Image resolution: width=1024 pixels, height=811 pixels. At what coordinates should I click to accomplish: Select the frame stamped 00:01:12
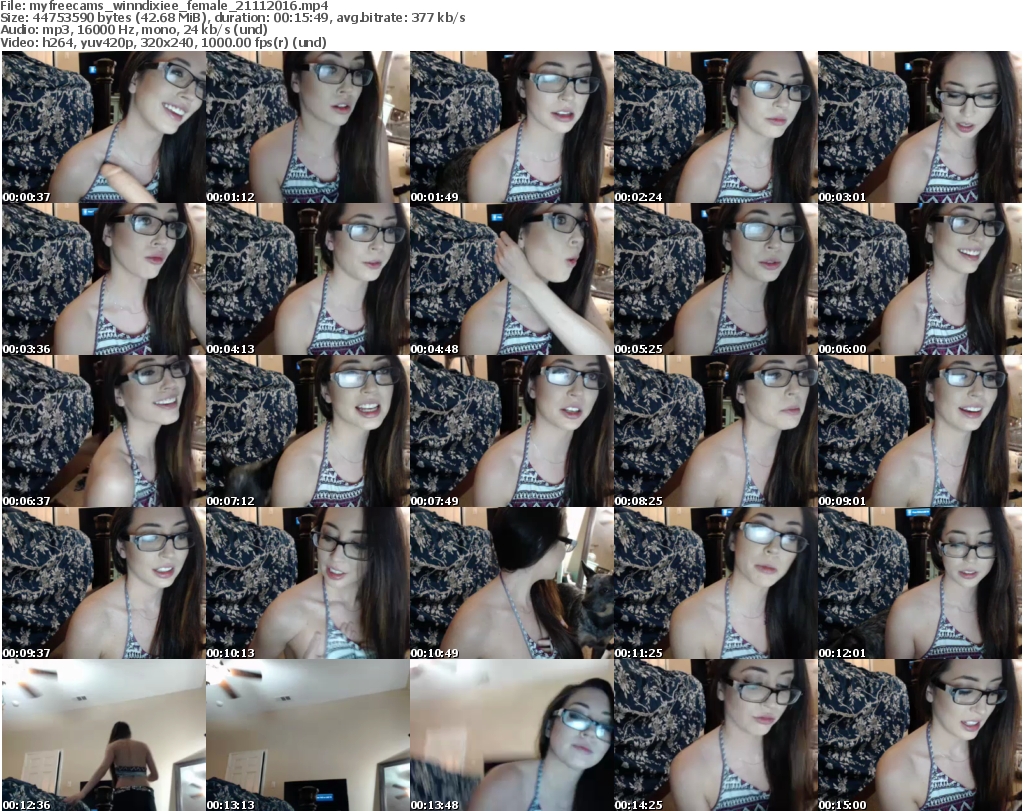click(308, 127)
